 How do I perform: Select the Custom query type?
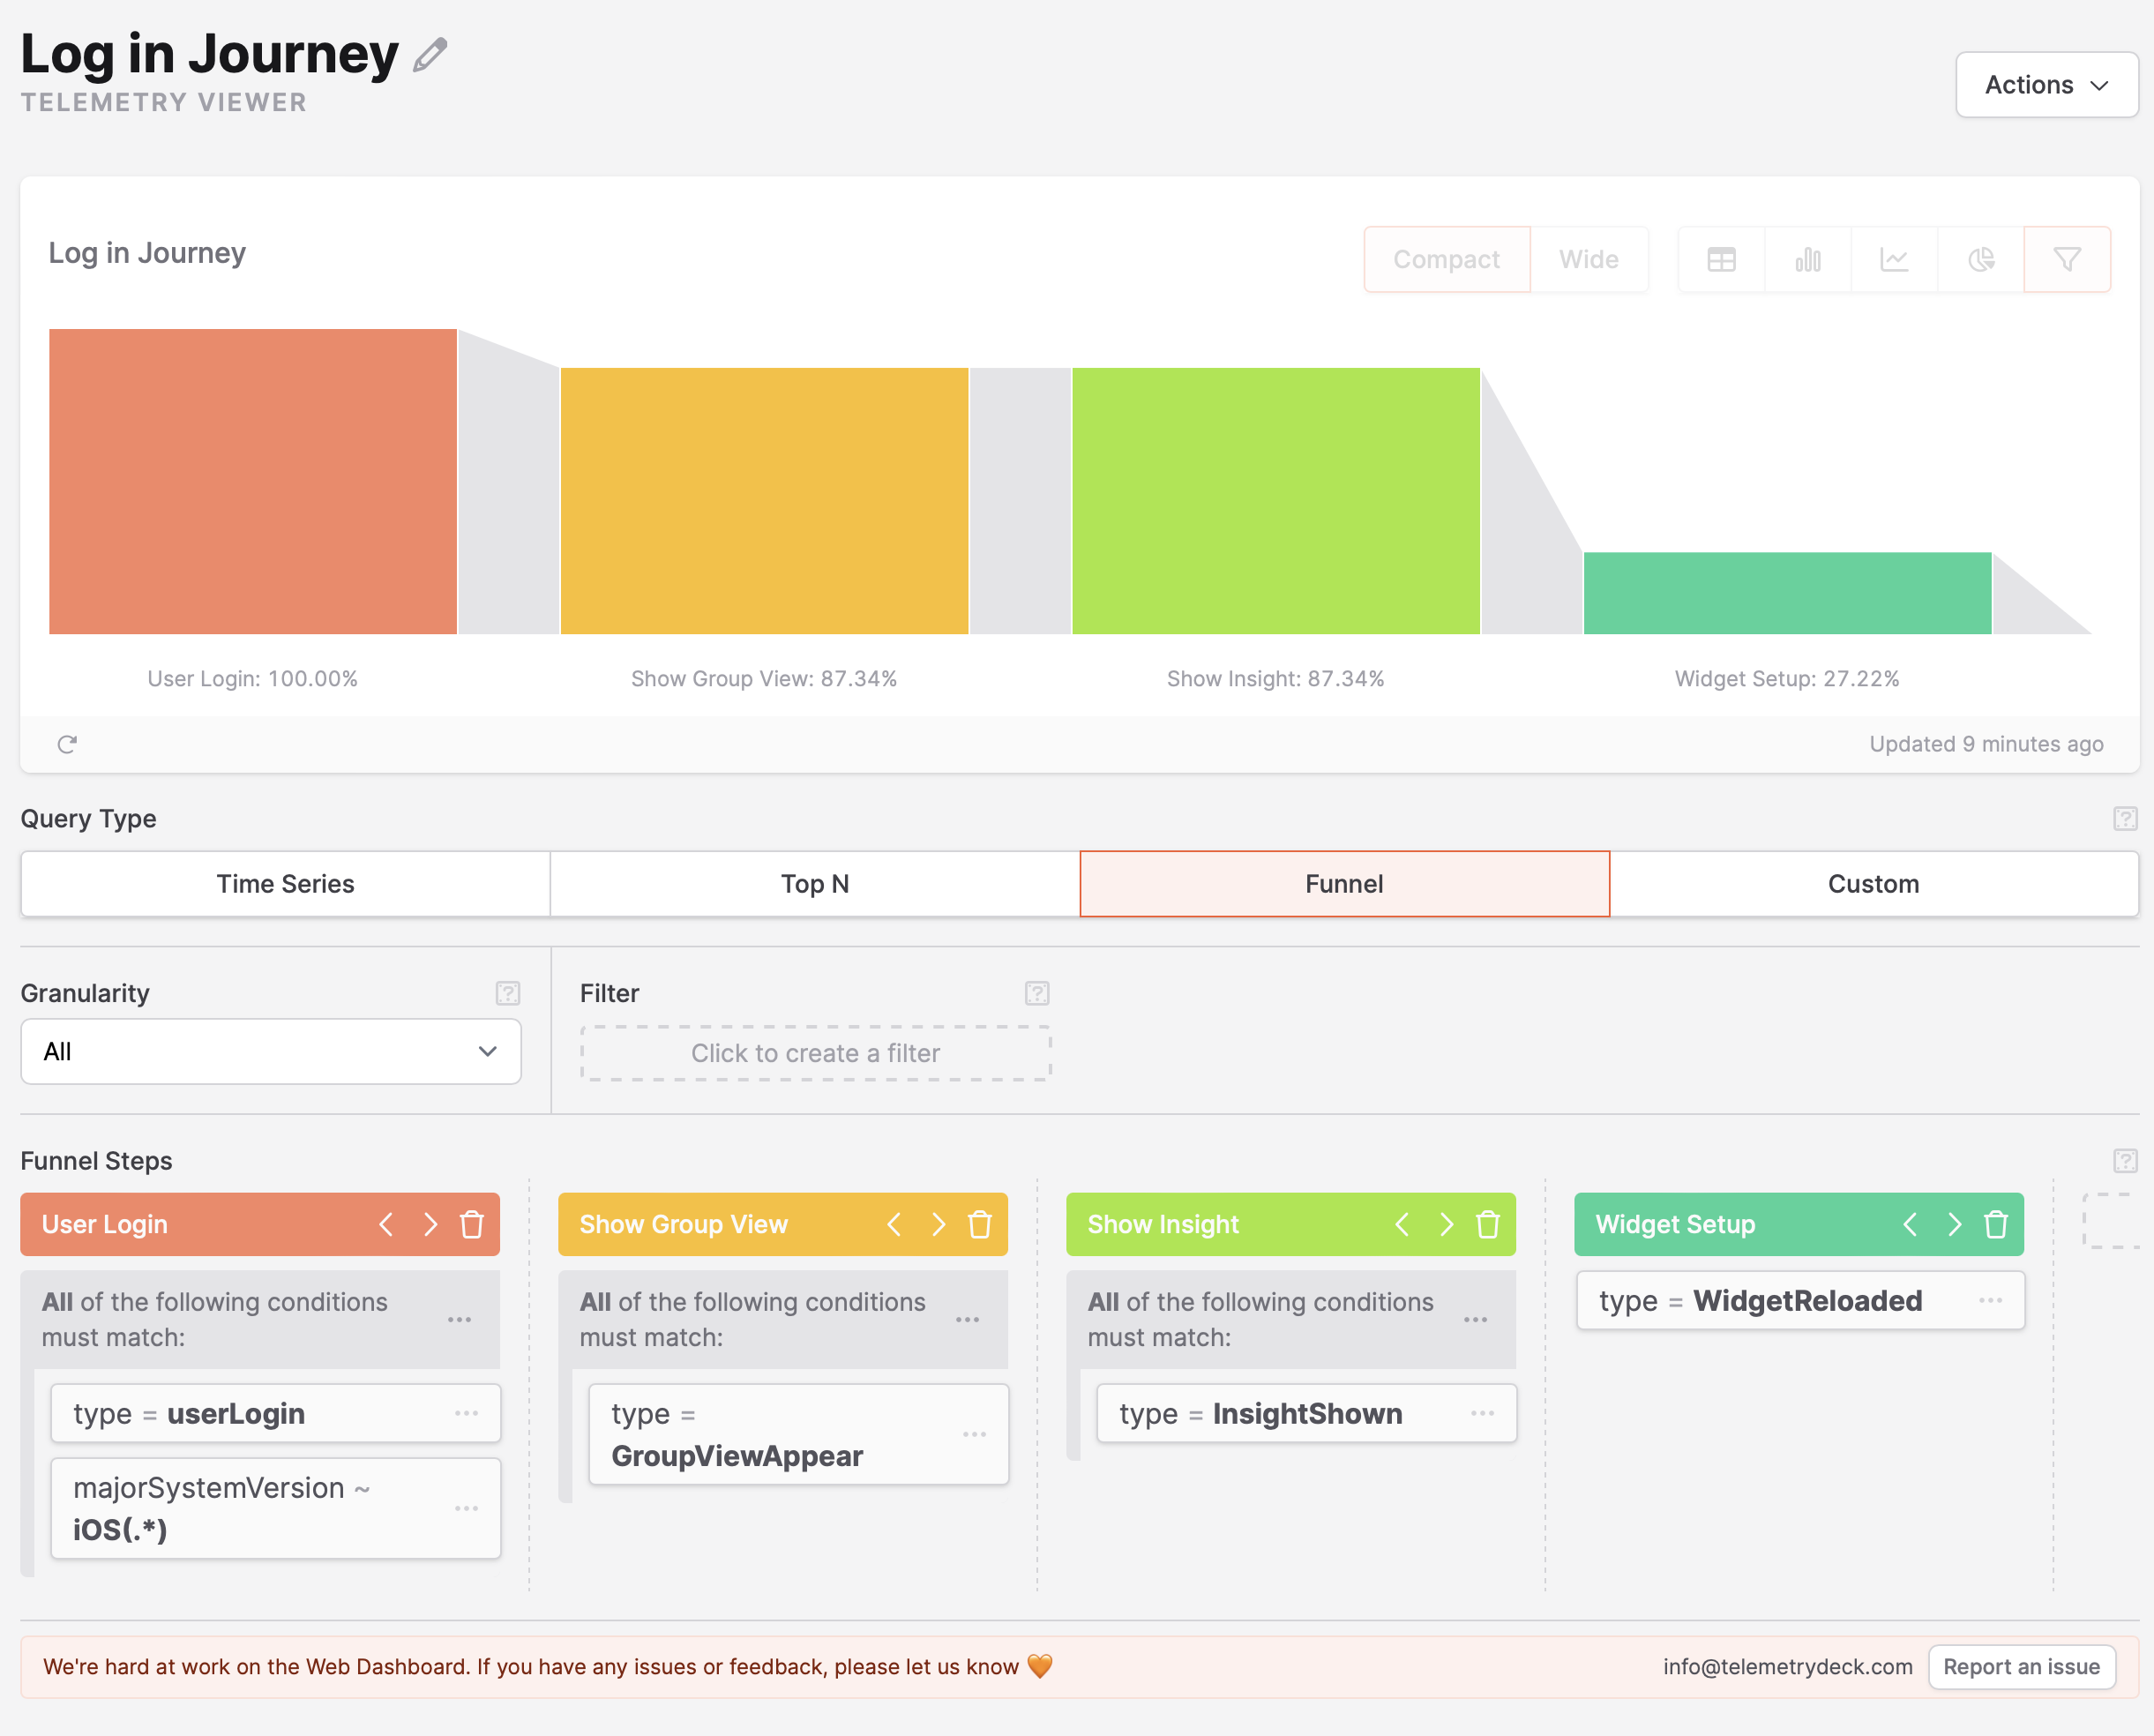[x=1873, y=884]
